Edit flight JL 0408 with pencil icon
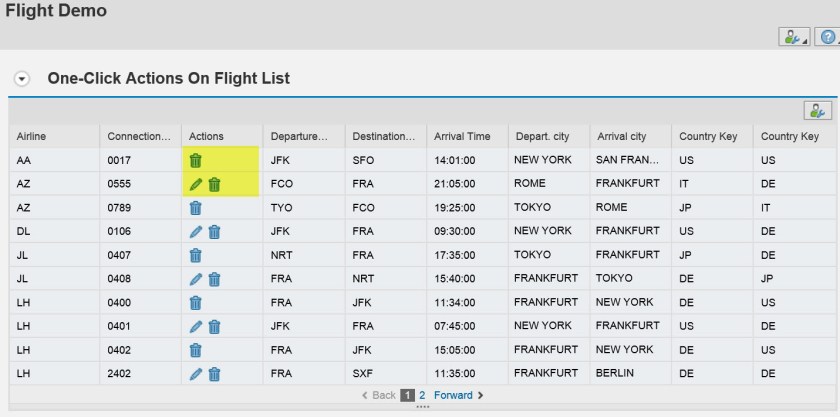 196,279
